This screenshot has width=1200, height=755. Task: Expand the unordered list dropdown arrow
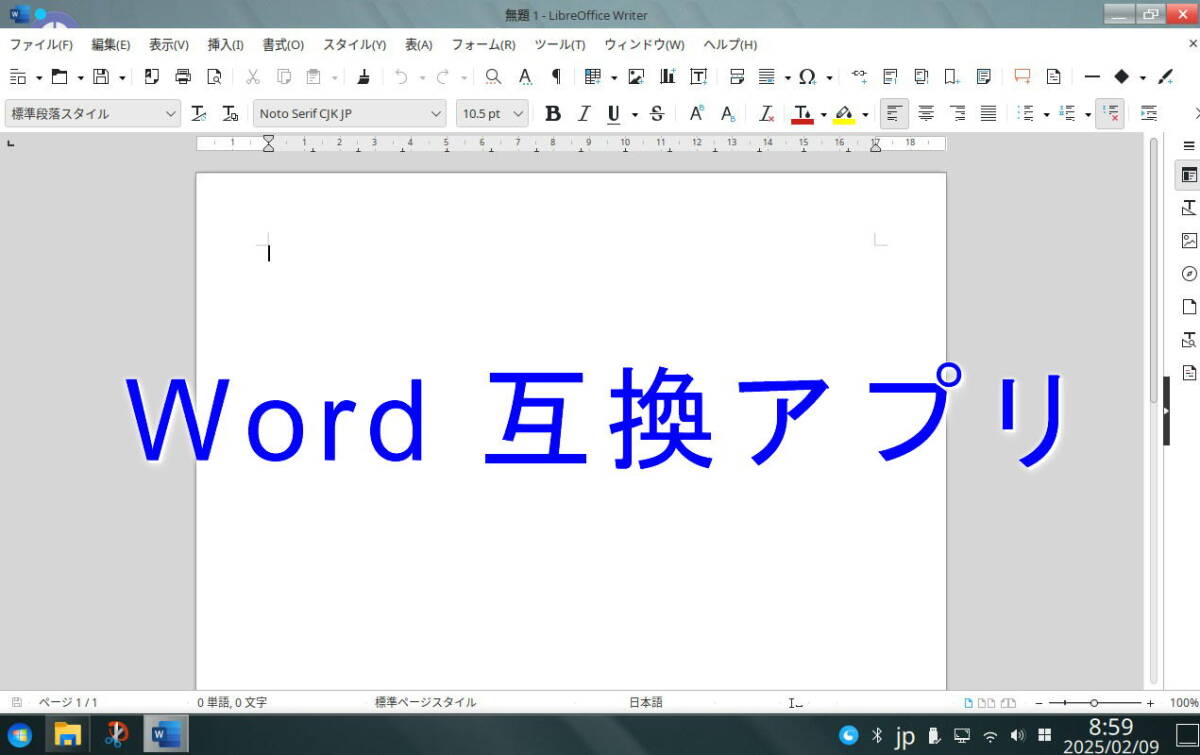(1046, 114)
